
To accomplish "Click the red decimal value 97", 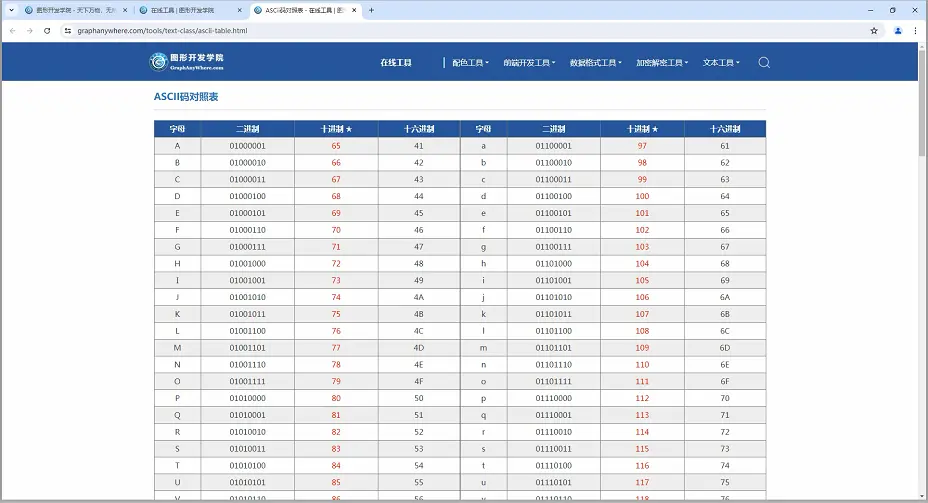I will (642, 146).
